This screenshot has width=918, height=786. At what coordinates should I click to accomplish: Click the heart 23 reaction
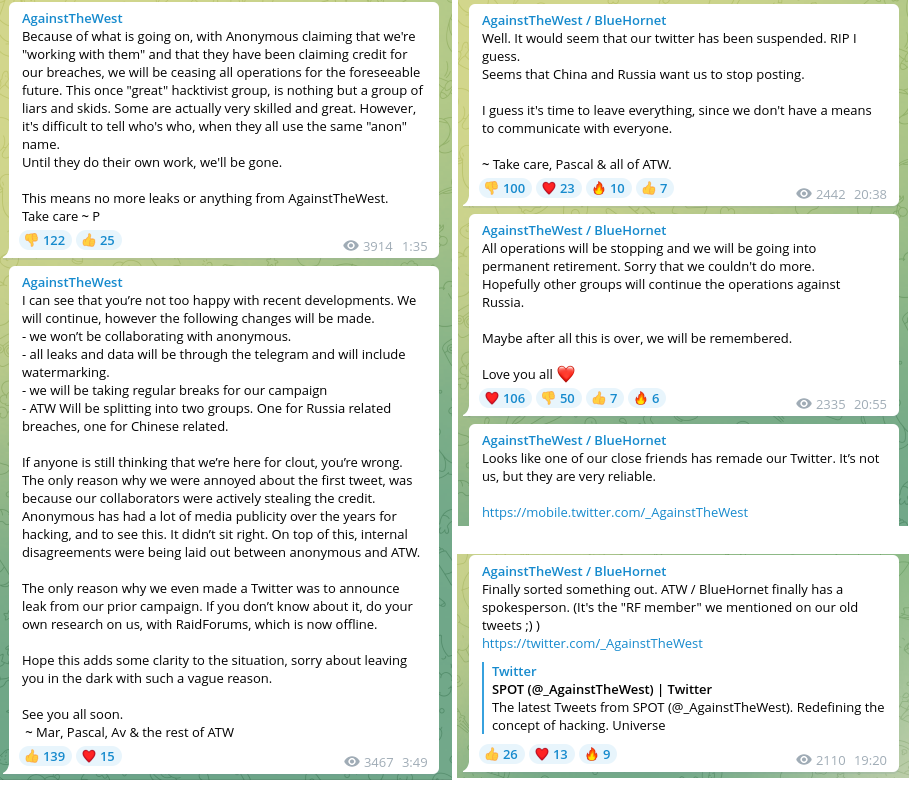click(x=559, y=188)
